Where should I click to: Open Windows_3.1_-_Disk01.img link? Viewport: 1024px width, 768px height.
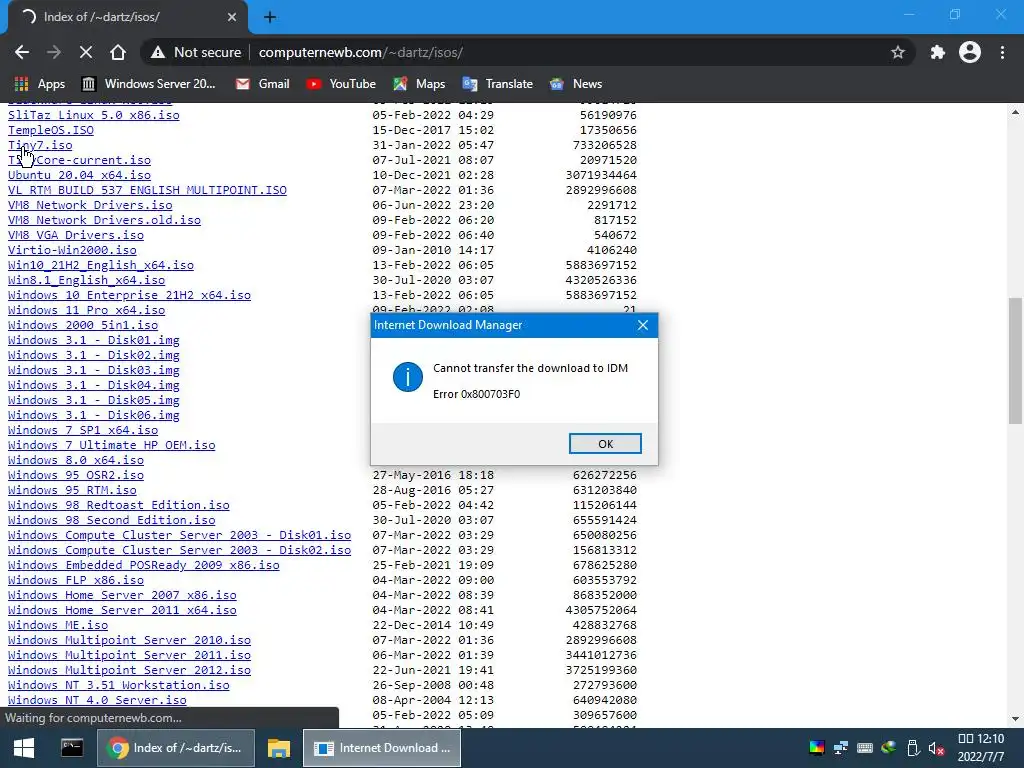coord(93,340)
